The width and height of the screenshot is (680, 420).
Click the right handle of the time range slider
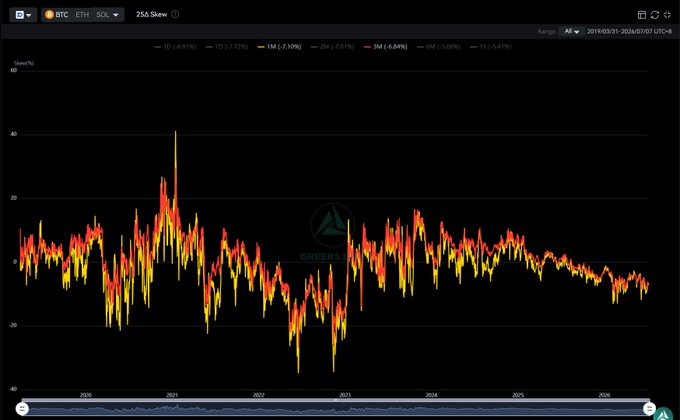[649, 409]
